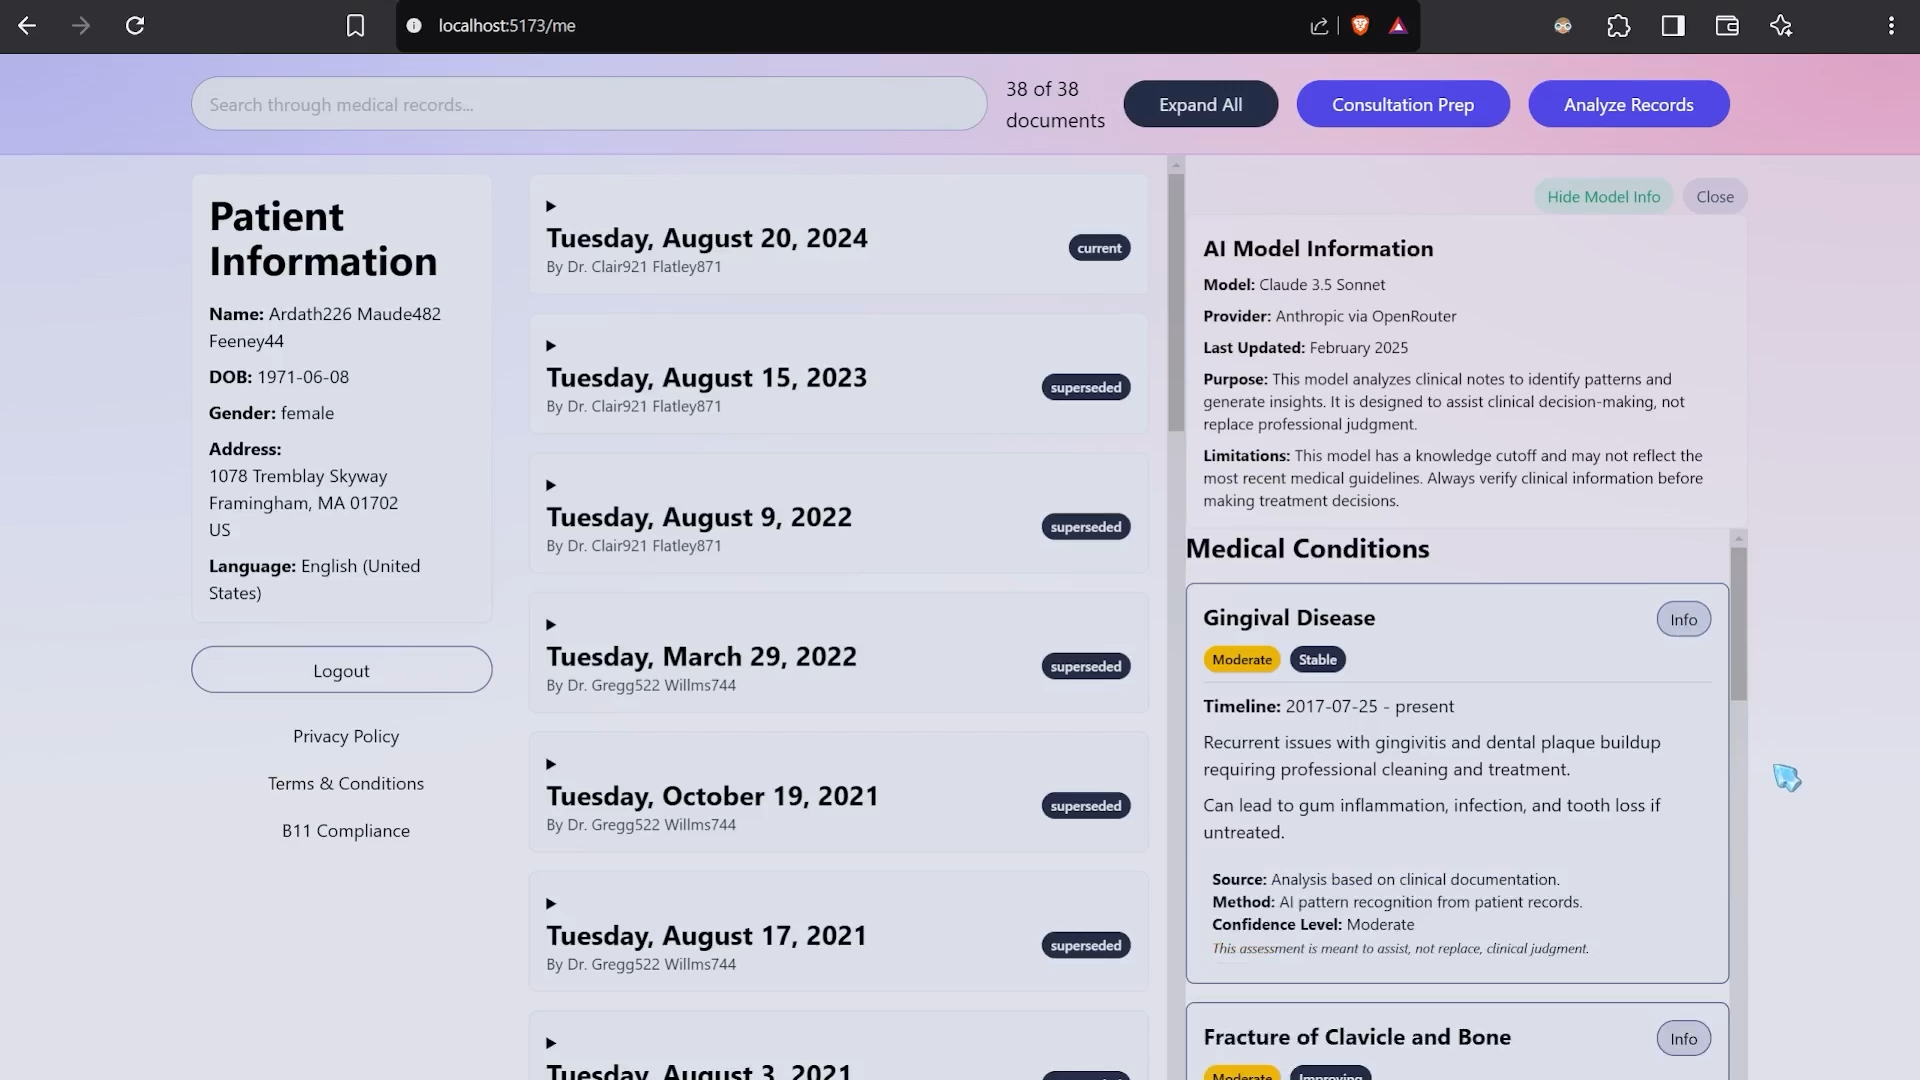
Task: Toggle the browser sidebar icon
Action: pos(1671,26)
